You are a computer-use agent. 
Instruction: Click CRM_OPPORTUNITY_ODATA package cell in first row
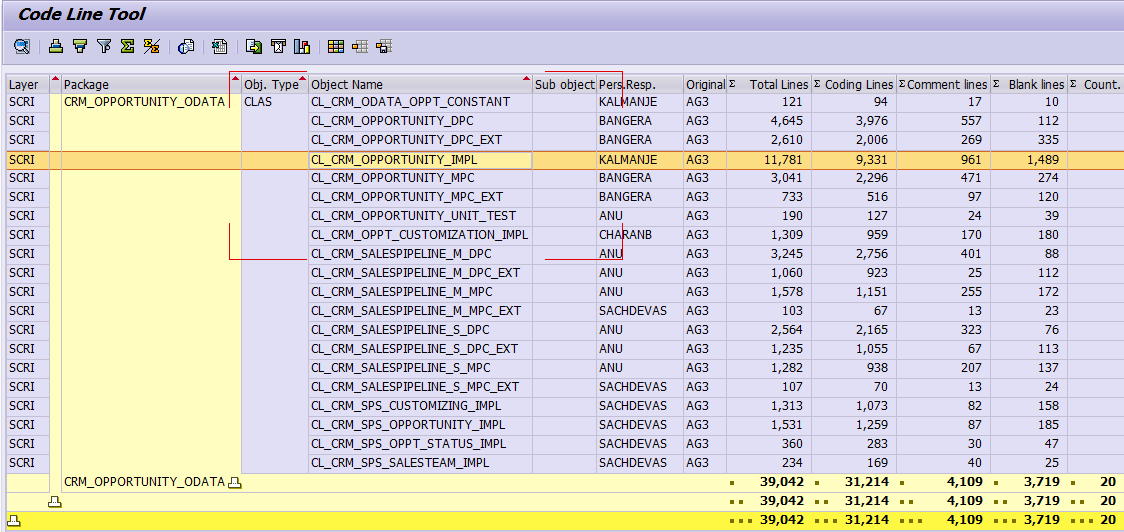pos(144,103)
